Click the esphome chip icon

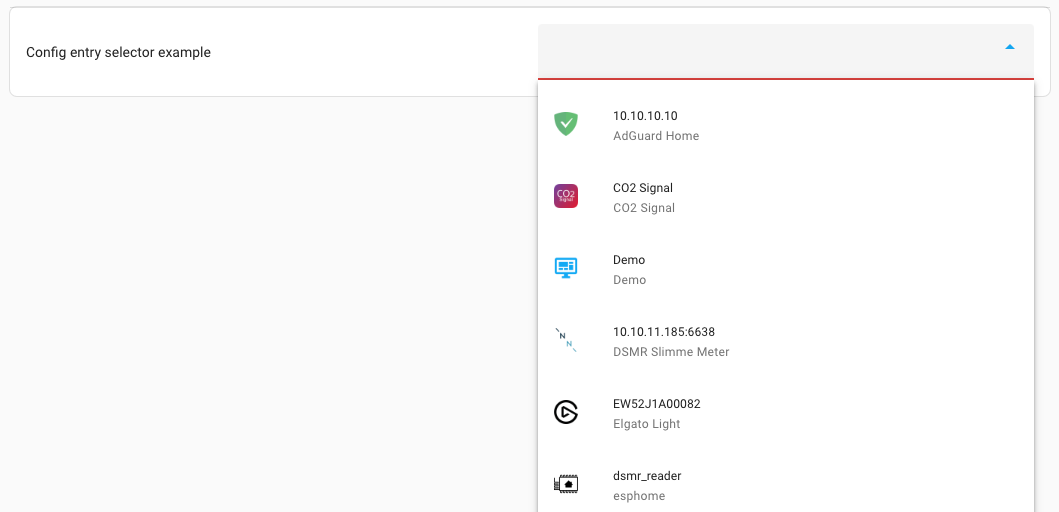coord(566,484)
